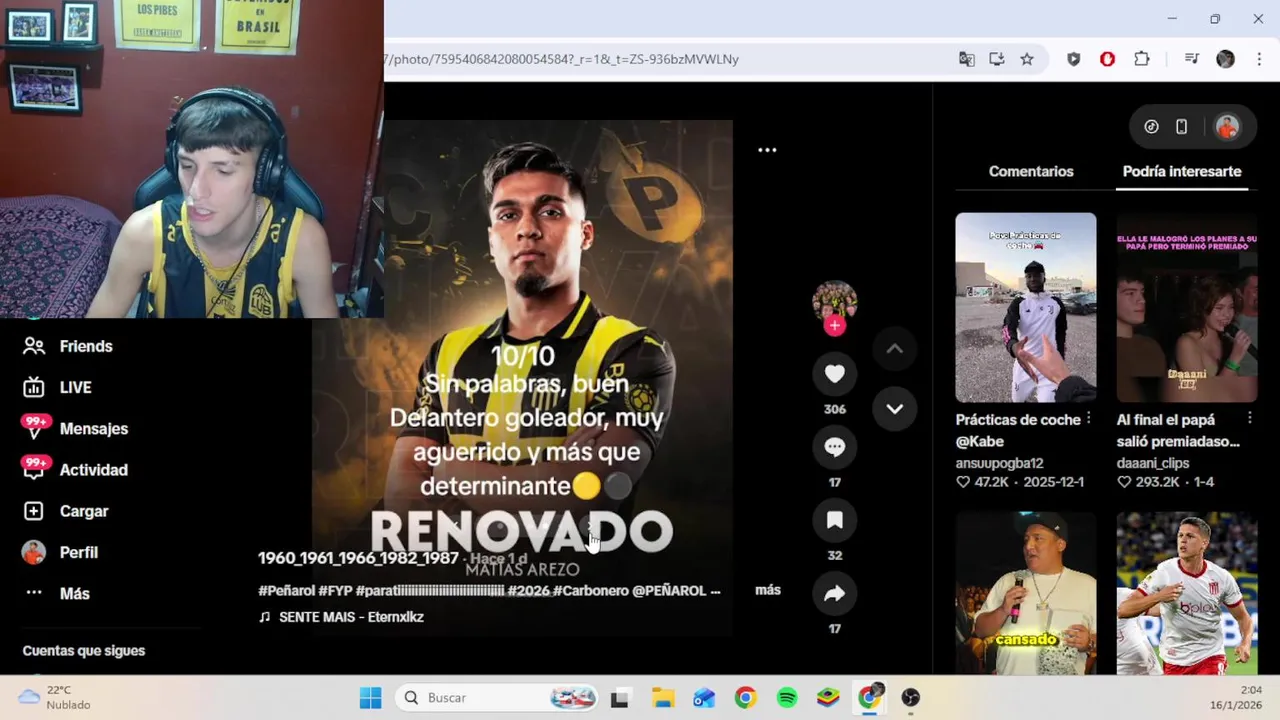The height and width of the screenshot is (720, 1280).
Task: Open options for Prácticas de coche card
Action: click(1089, 418)
